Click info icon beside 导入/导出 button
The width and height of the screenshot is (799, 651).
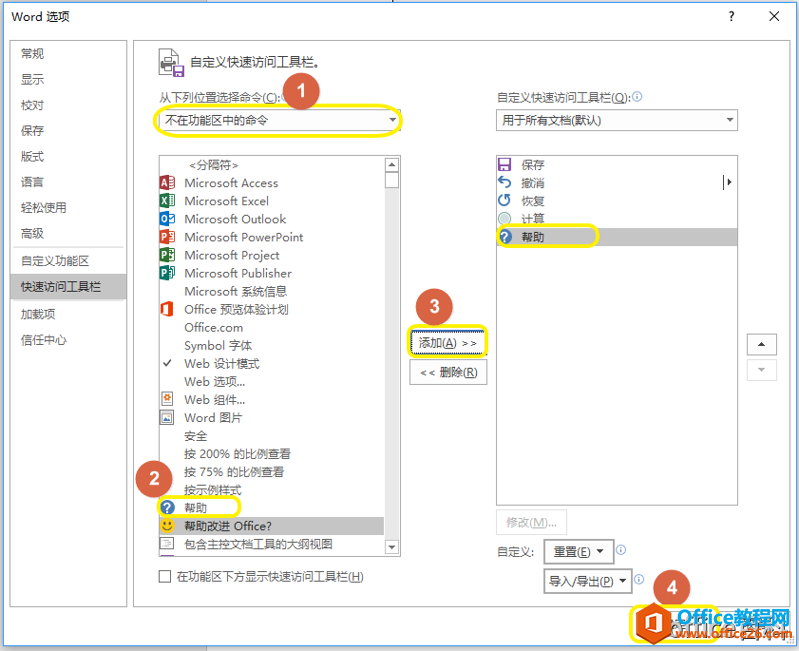click(639, 579)
